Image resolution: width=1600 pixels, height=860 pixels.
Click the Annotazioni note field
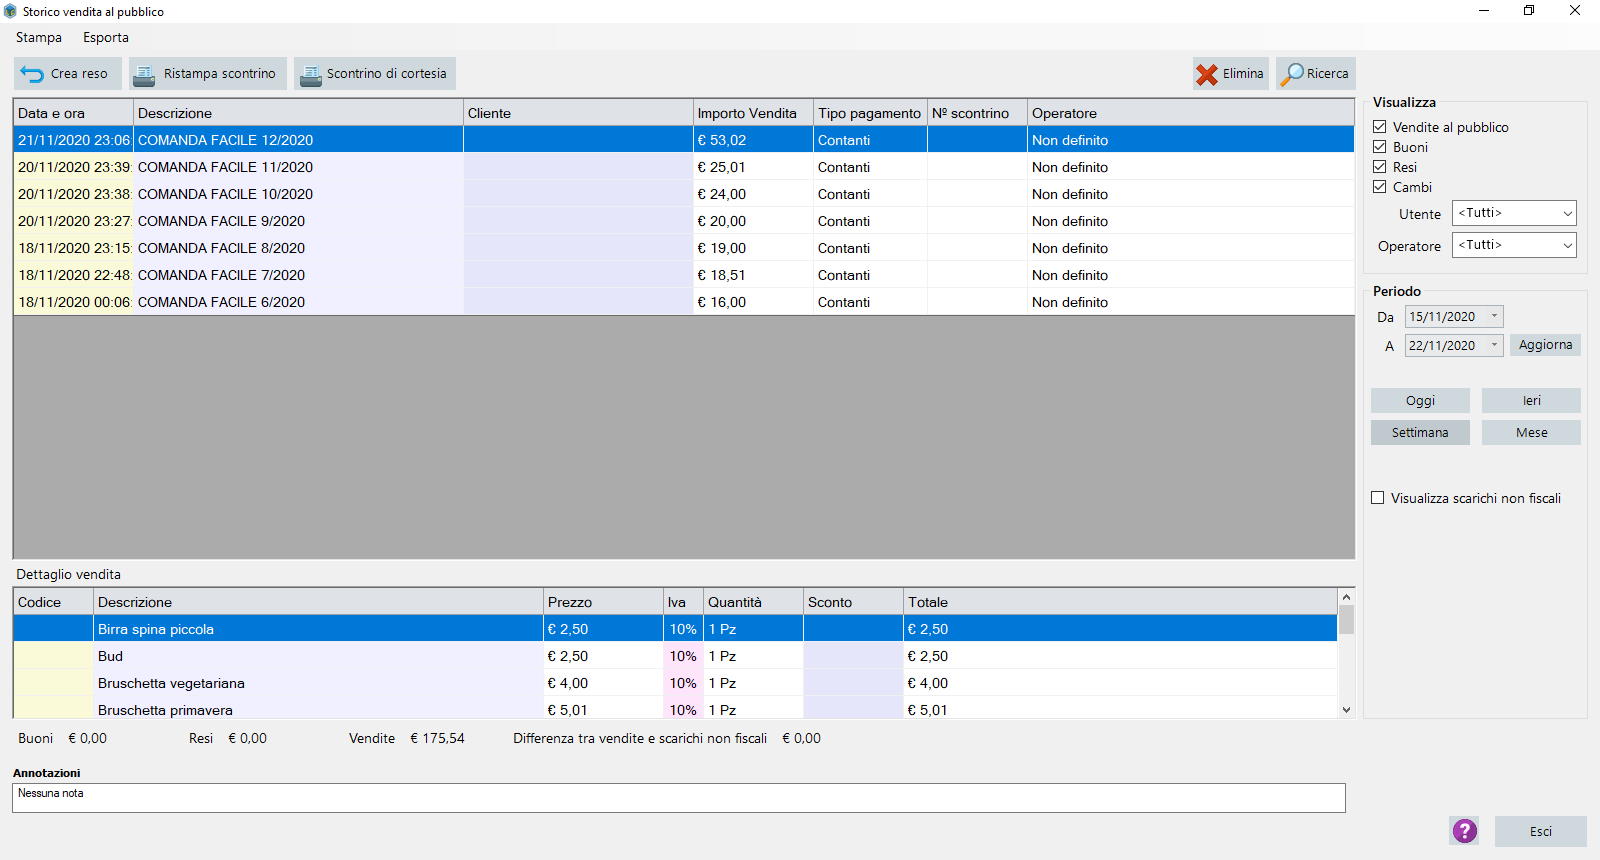point(679,798)
